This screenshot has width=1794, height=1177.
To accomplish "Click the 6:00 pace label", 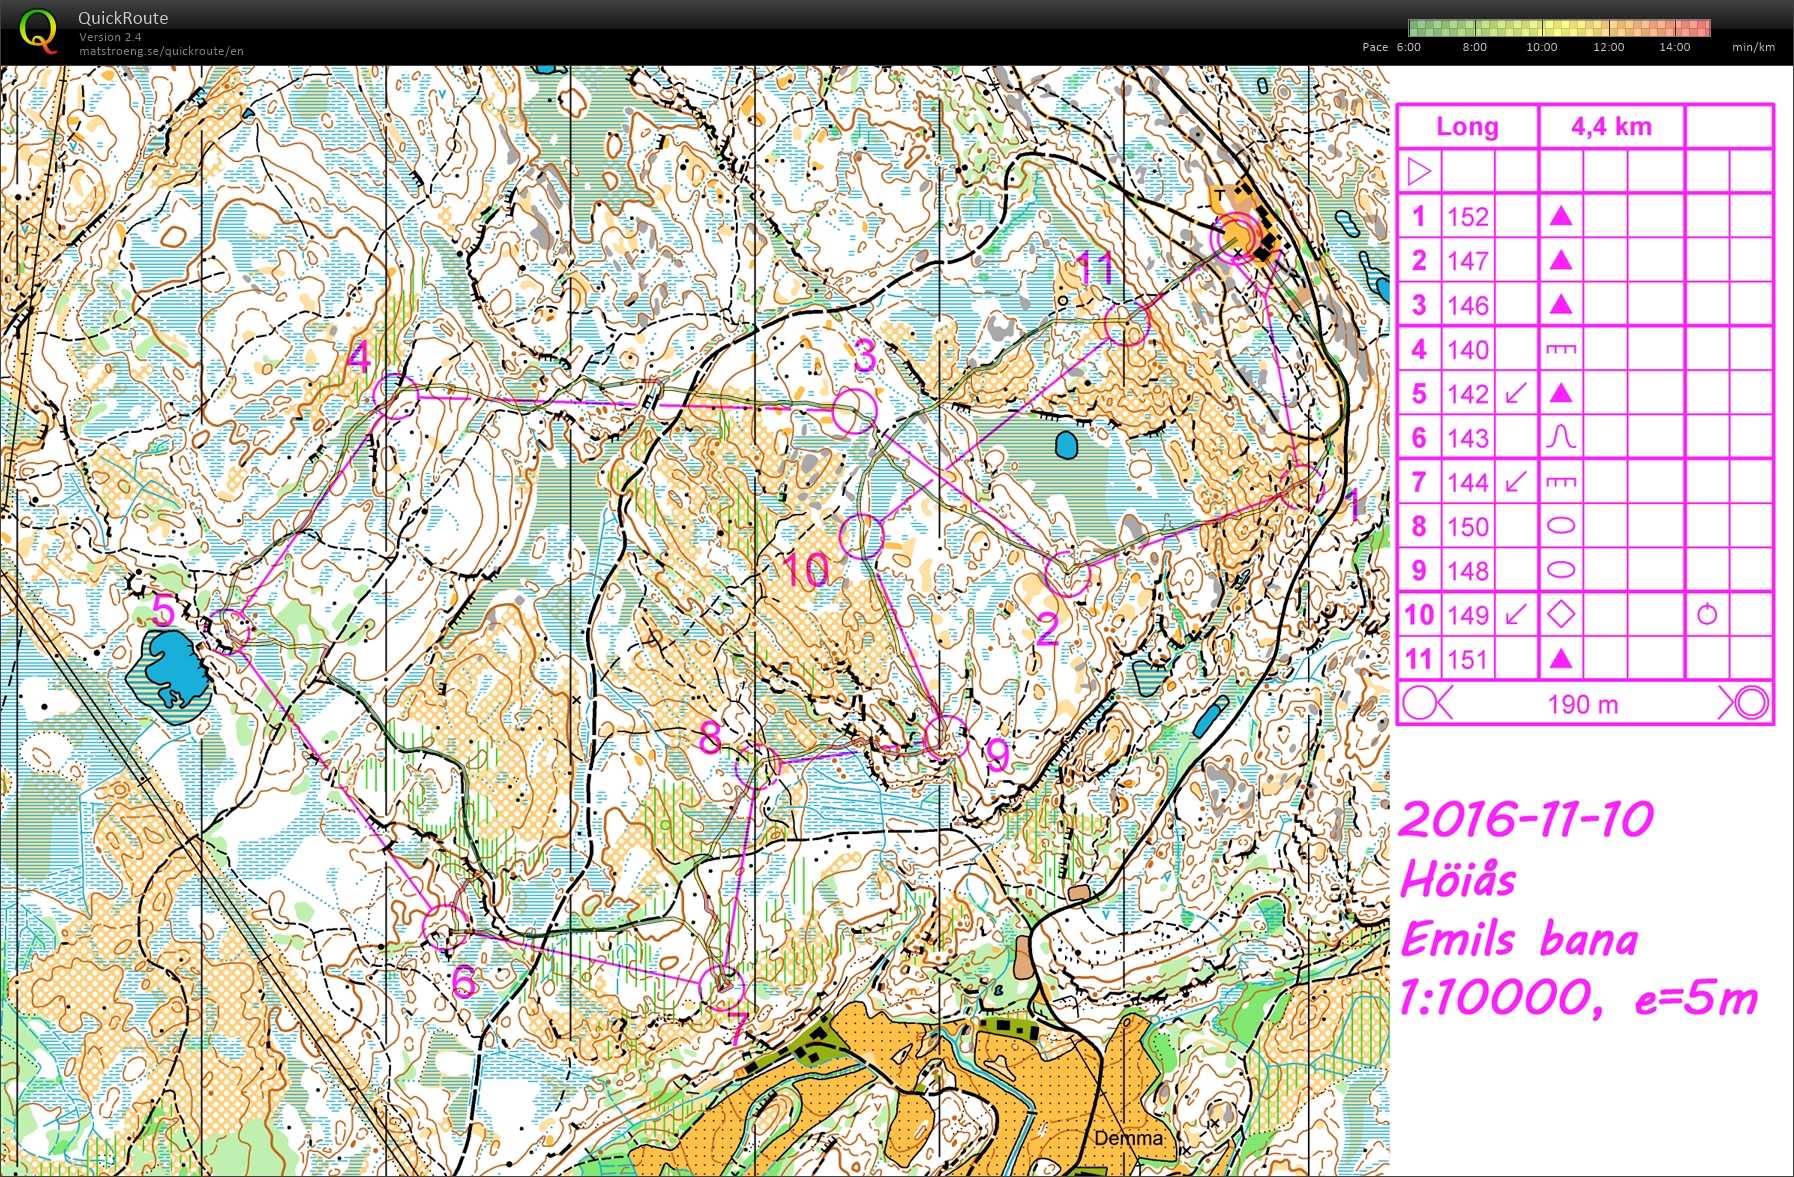I will (1408, 47).
